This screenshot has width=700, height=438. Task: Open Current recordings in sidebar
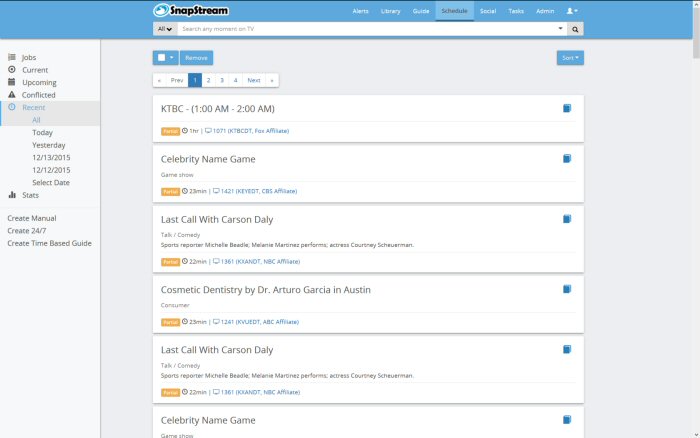click(35, 70)
